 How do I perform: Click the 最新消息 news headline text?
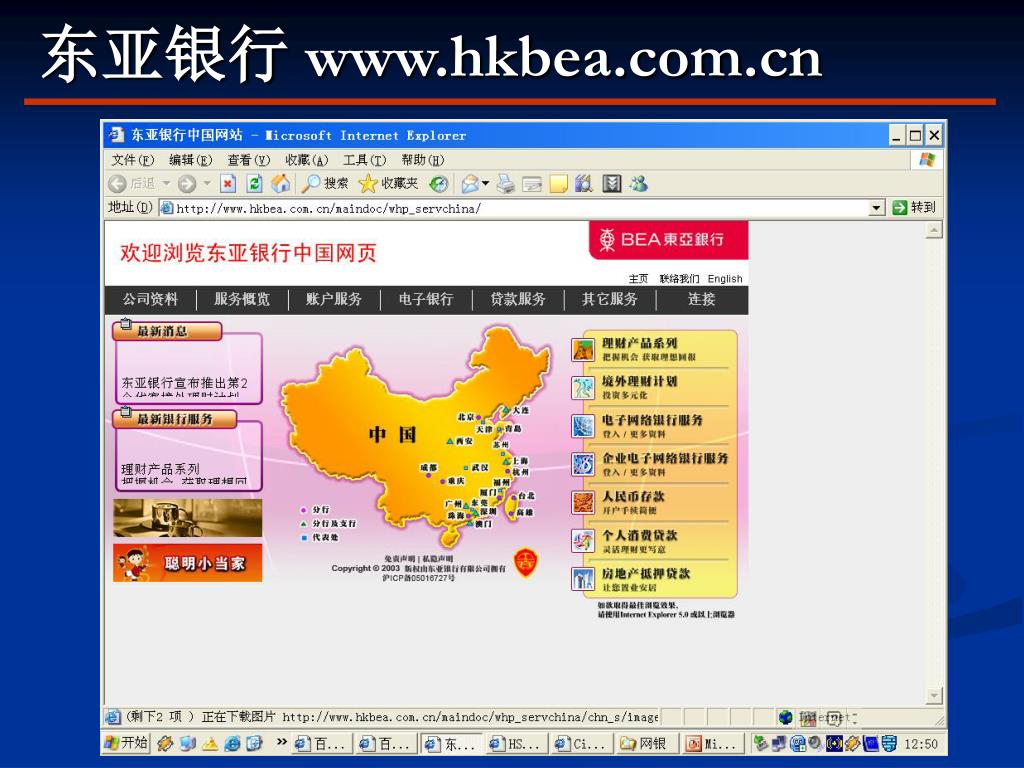tap(185, 388)
